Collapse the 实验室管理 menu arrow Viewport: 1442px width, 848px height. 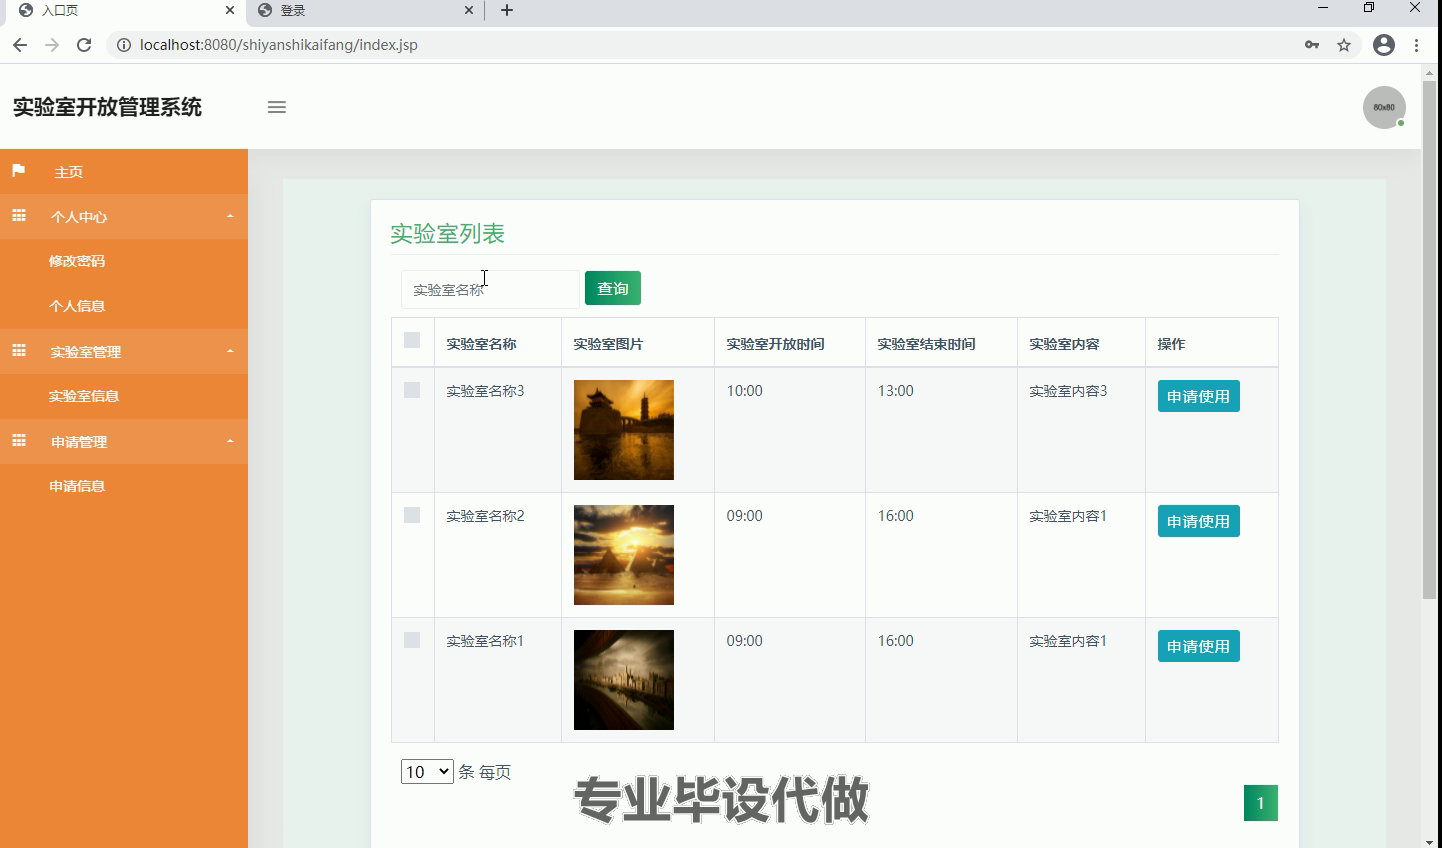[x=230, y=351]
